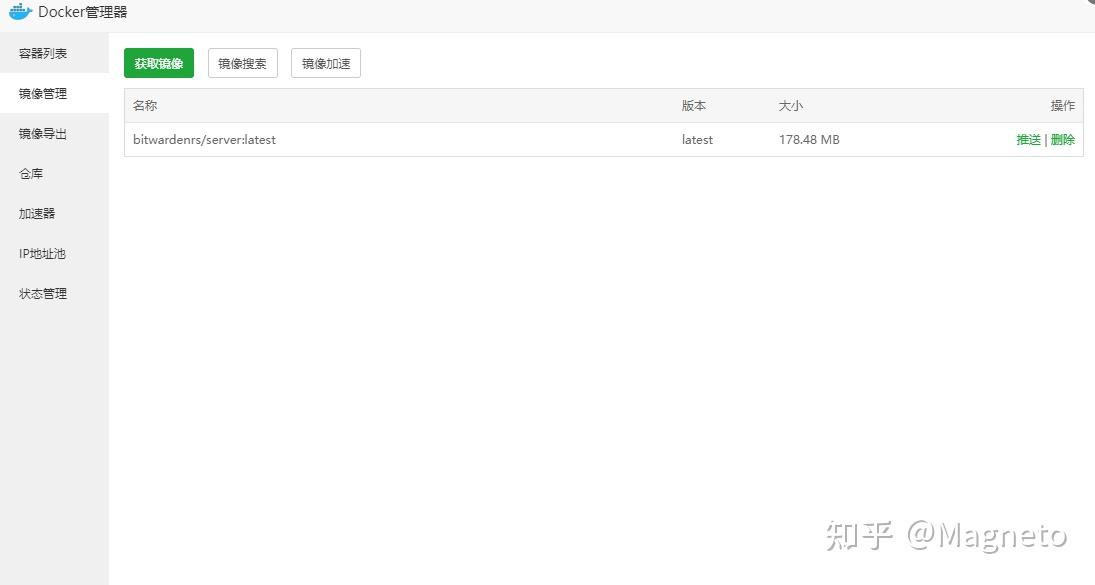Open the IP地址池 sidebar tab
The height and width of the screenshot is (585, 1095).
54,253
